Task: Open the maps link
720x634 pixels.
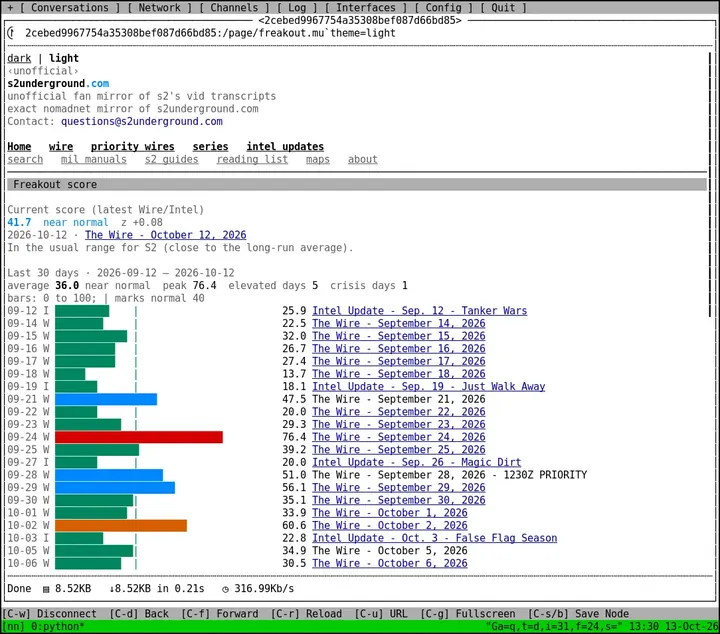Action: tap(318, 159)
